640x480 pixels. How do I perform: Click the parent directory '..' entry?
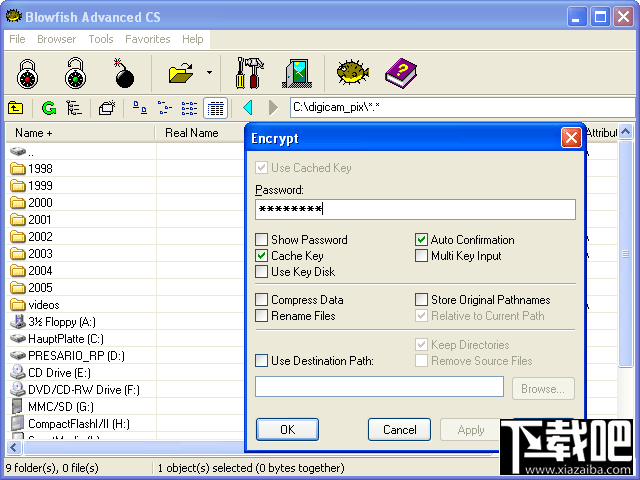[22, 152]
